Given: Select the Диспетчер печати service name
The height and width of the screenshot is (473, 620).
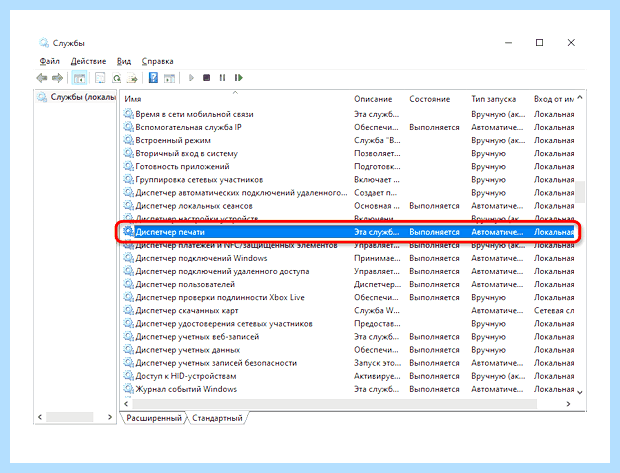Looking at the screenshot, I should 170,232.
